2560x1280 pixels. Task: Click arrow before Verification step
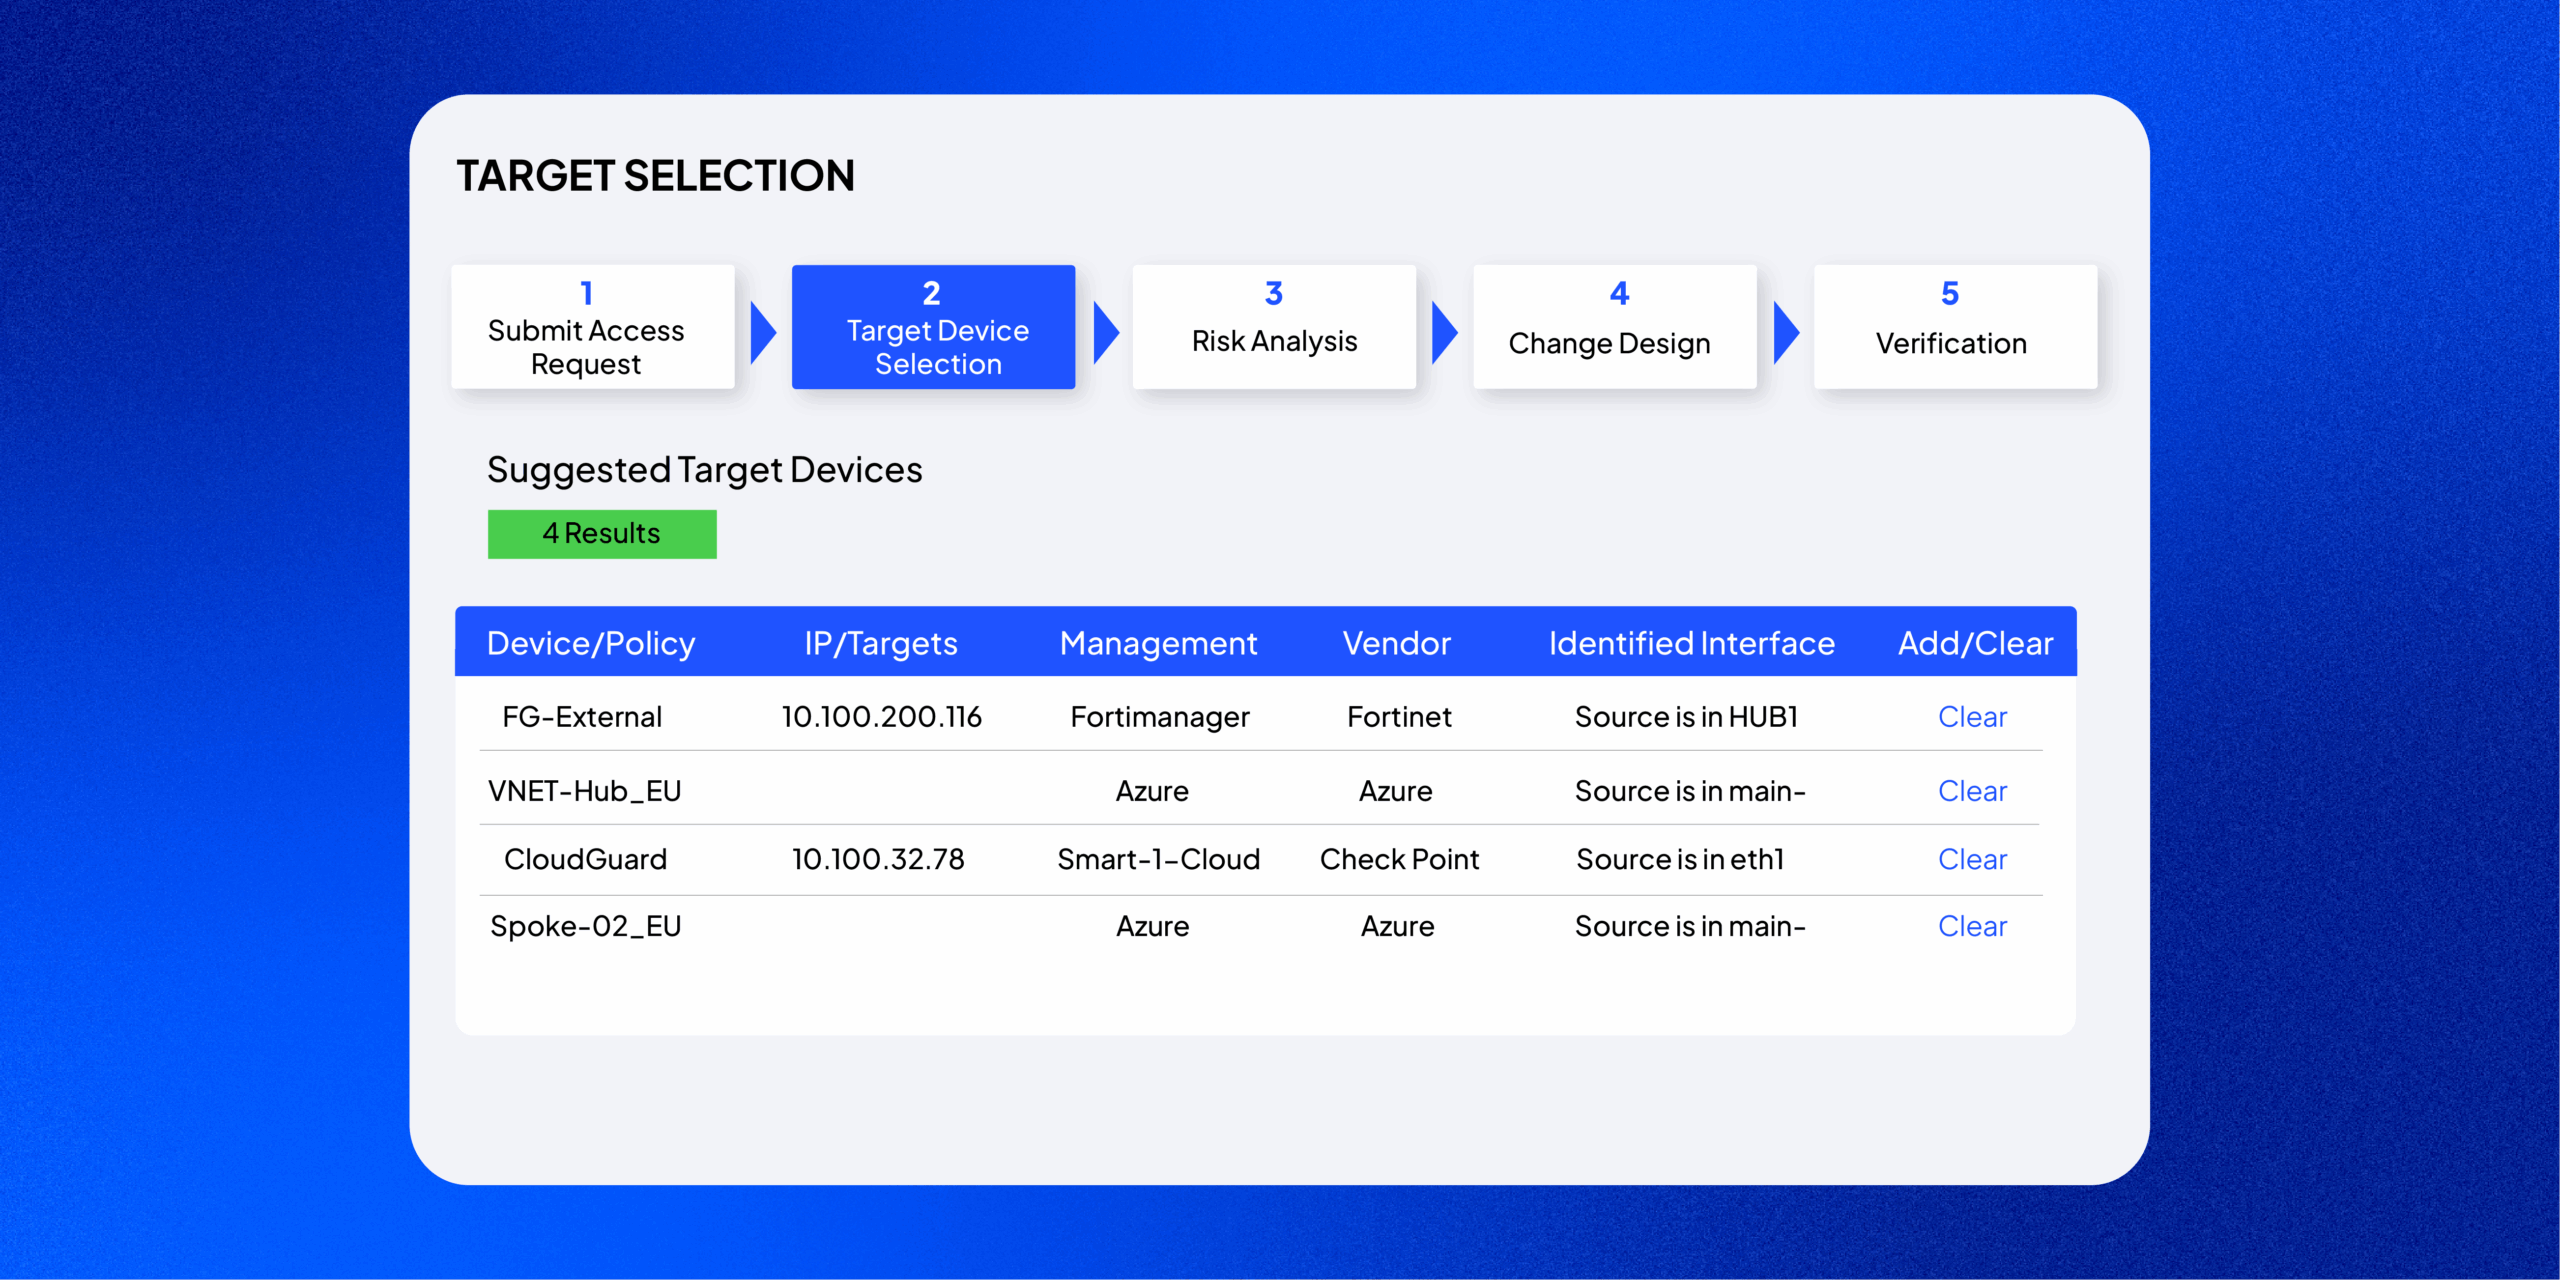(x=1785, y=333)
